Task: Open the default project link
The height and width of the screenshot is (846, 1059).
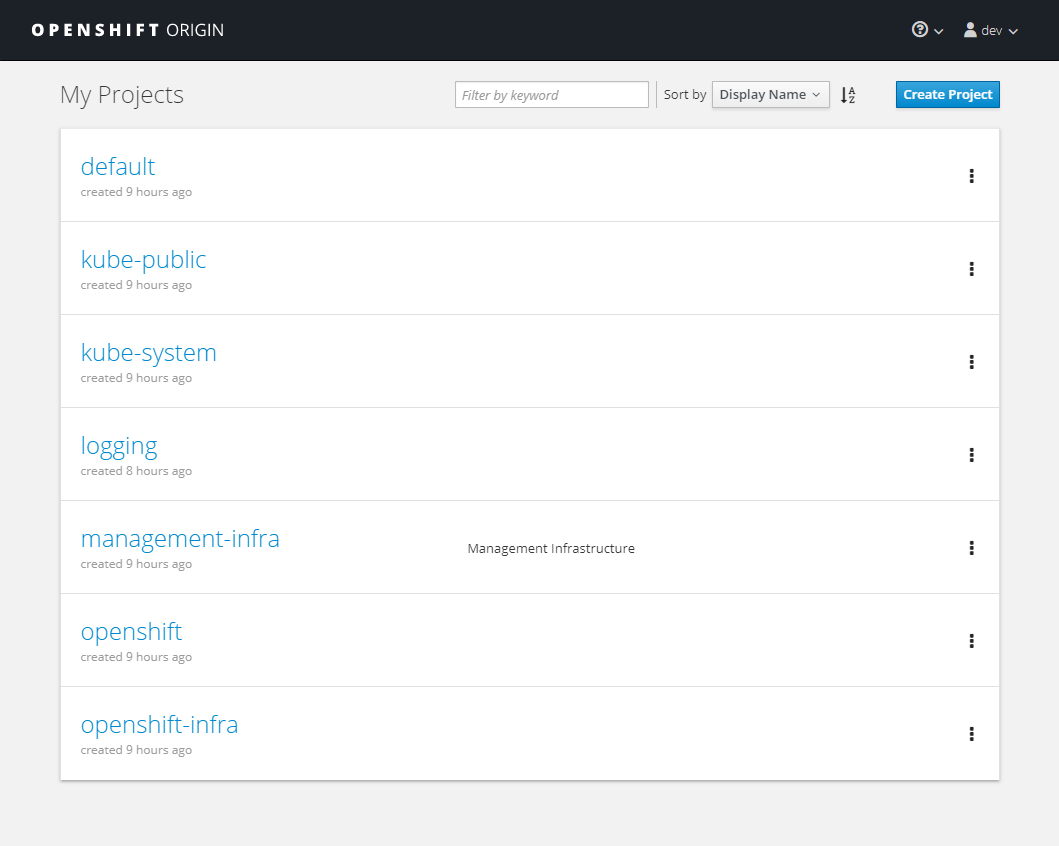Action: (x=118, y=167)
